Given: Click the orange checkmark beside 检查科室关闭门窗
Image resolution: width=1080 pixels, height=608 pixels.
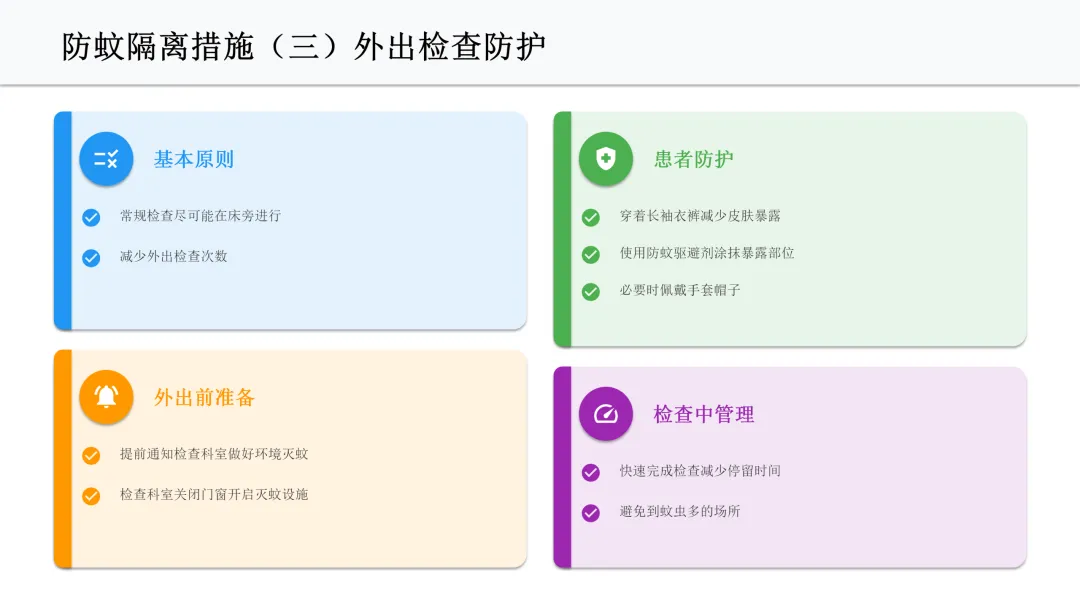Looking at the screenshot, I should pos(91,495).
